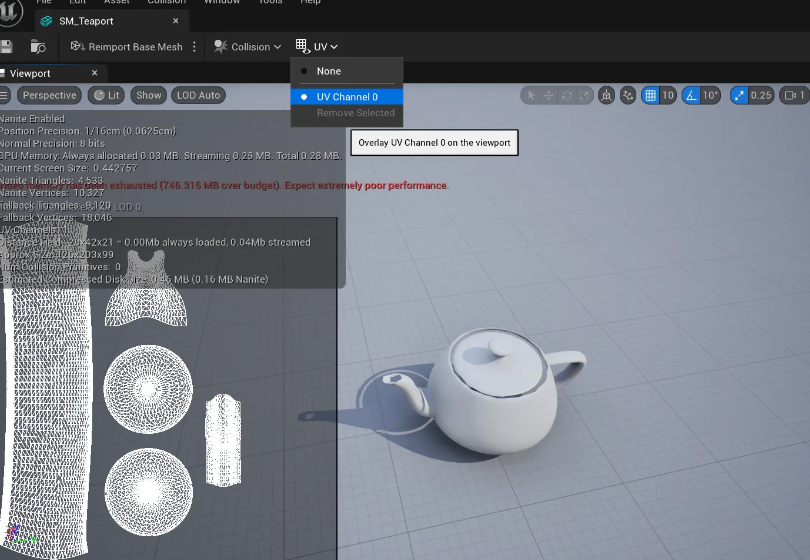Open the grid snap value 10 dropdown
810x560 pixels.
click(668, 95)
